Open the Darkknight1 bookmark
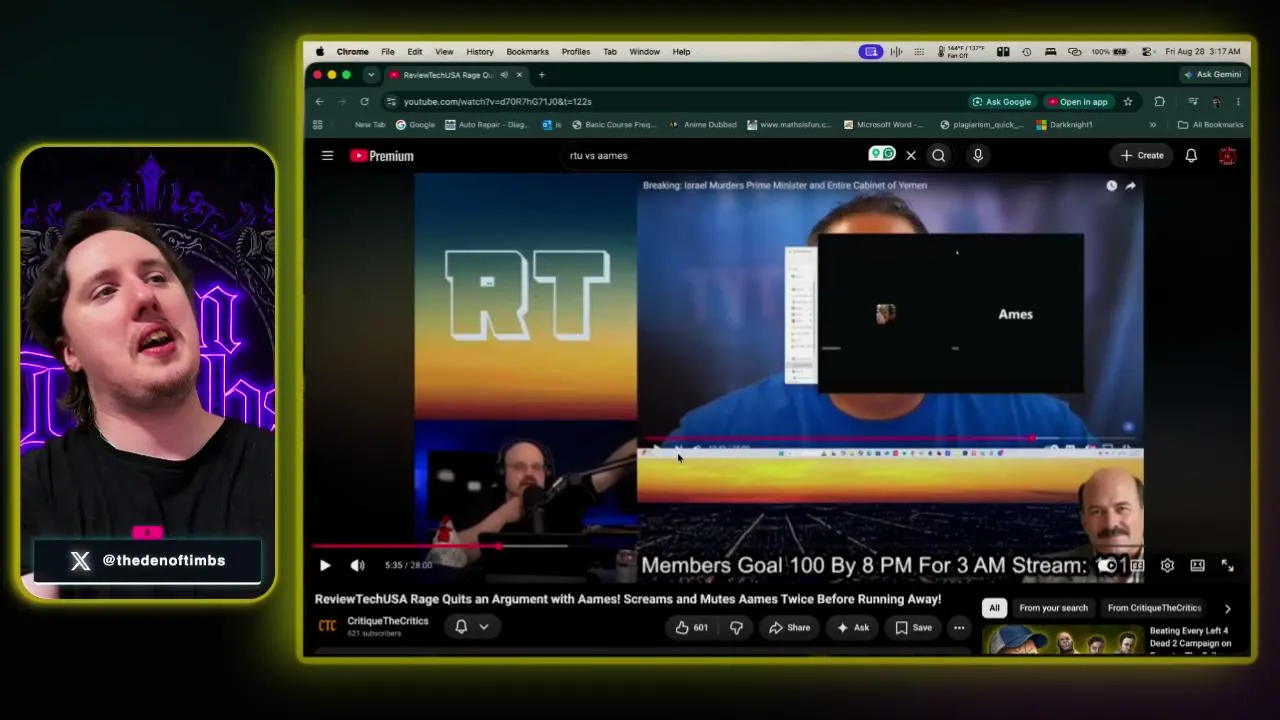 1064,125
